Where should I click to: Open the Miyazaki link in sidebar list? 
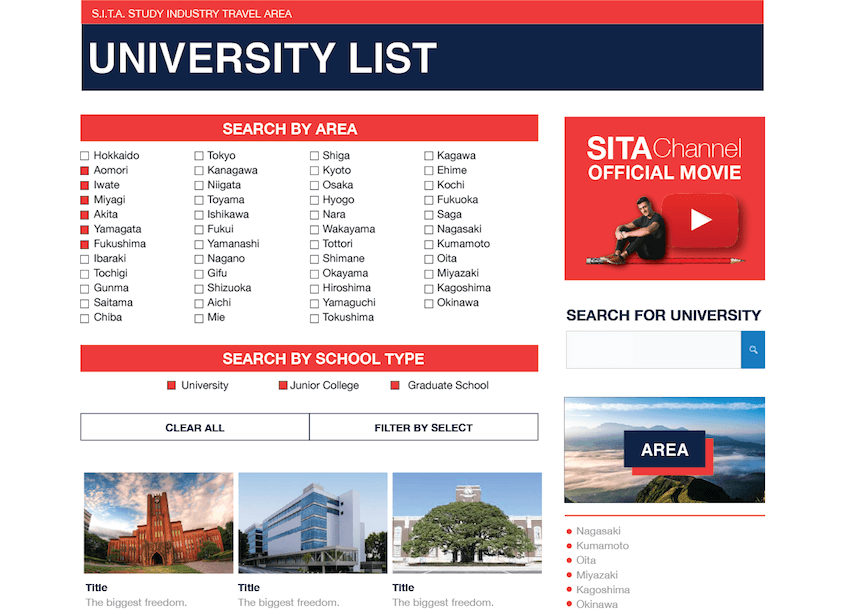[597, 575]
